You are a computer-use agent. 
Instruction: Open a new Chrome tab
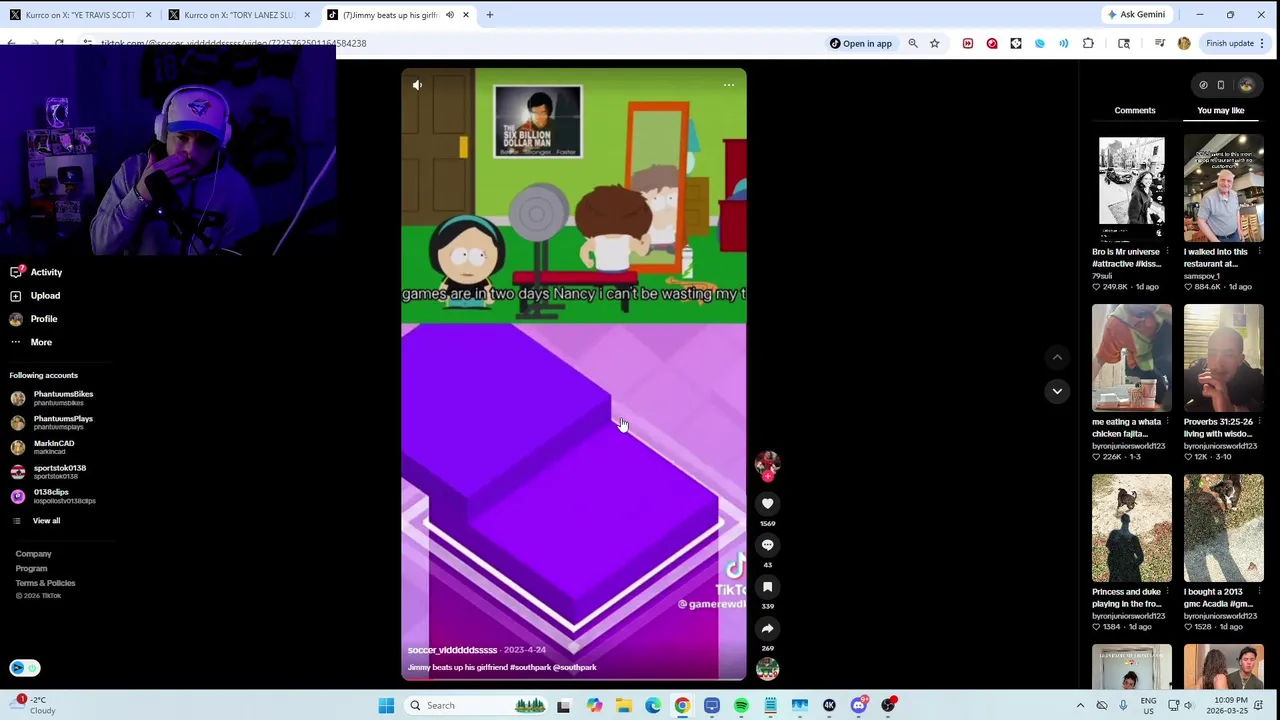pos(490,15)
